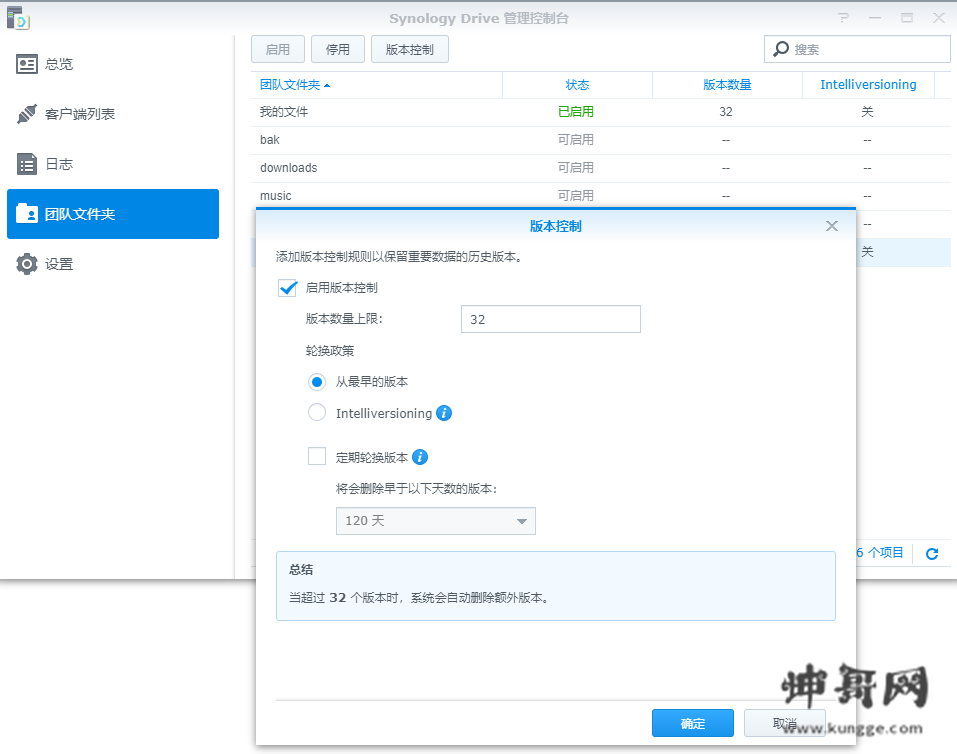957x754 pixels.
Task: Uncheck the 启用版本控制 checkbox
Action: click(x=288, y=288)
